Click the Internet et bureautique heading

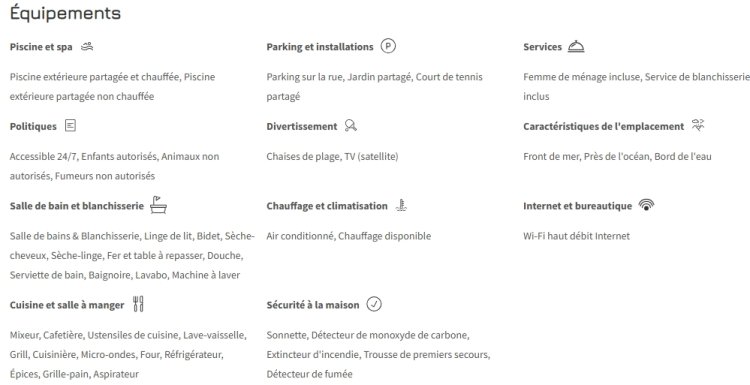577,206
